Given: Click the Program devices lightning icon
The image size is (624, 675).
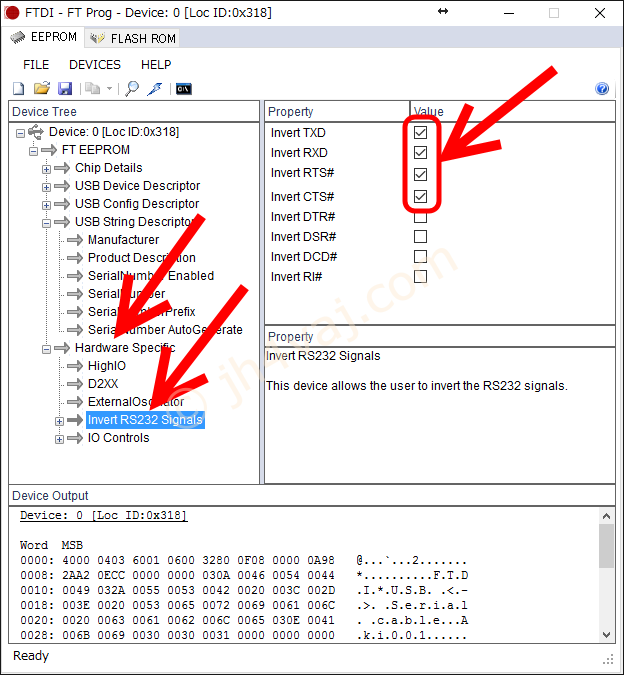Looking at the screenshot, I should click(154, 89).
